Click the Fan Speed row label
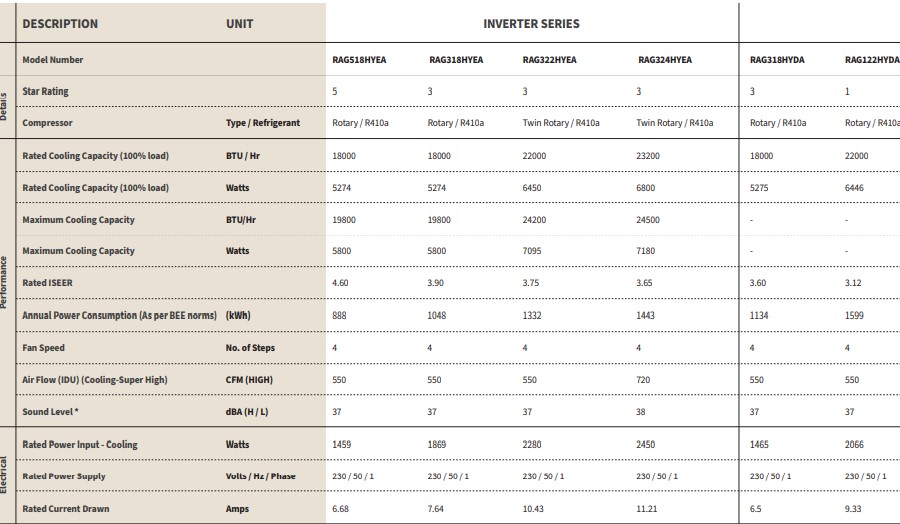The height and width of the screenshot is (524, 900). (43, 348)
